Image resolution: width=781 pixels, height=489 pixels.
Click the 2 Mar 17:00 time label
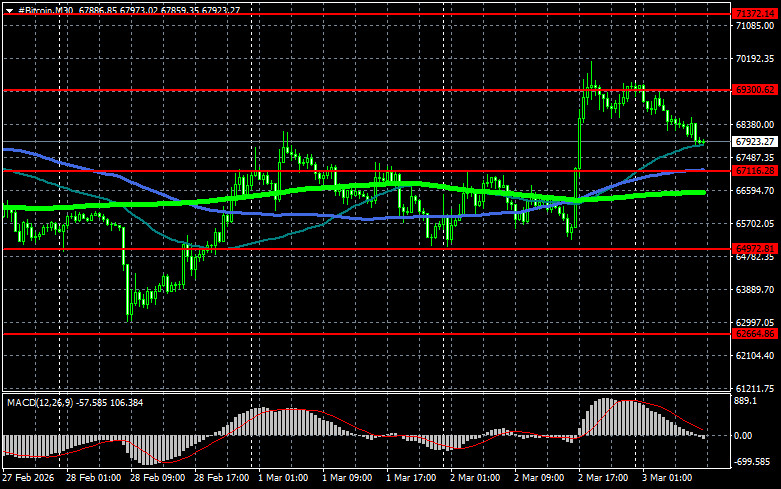603,478
